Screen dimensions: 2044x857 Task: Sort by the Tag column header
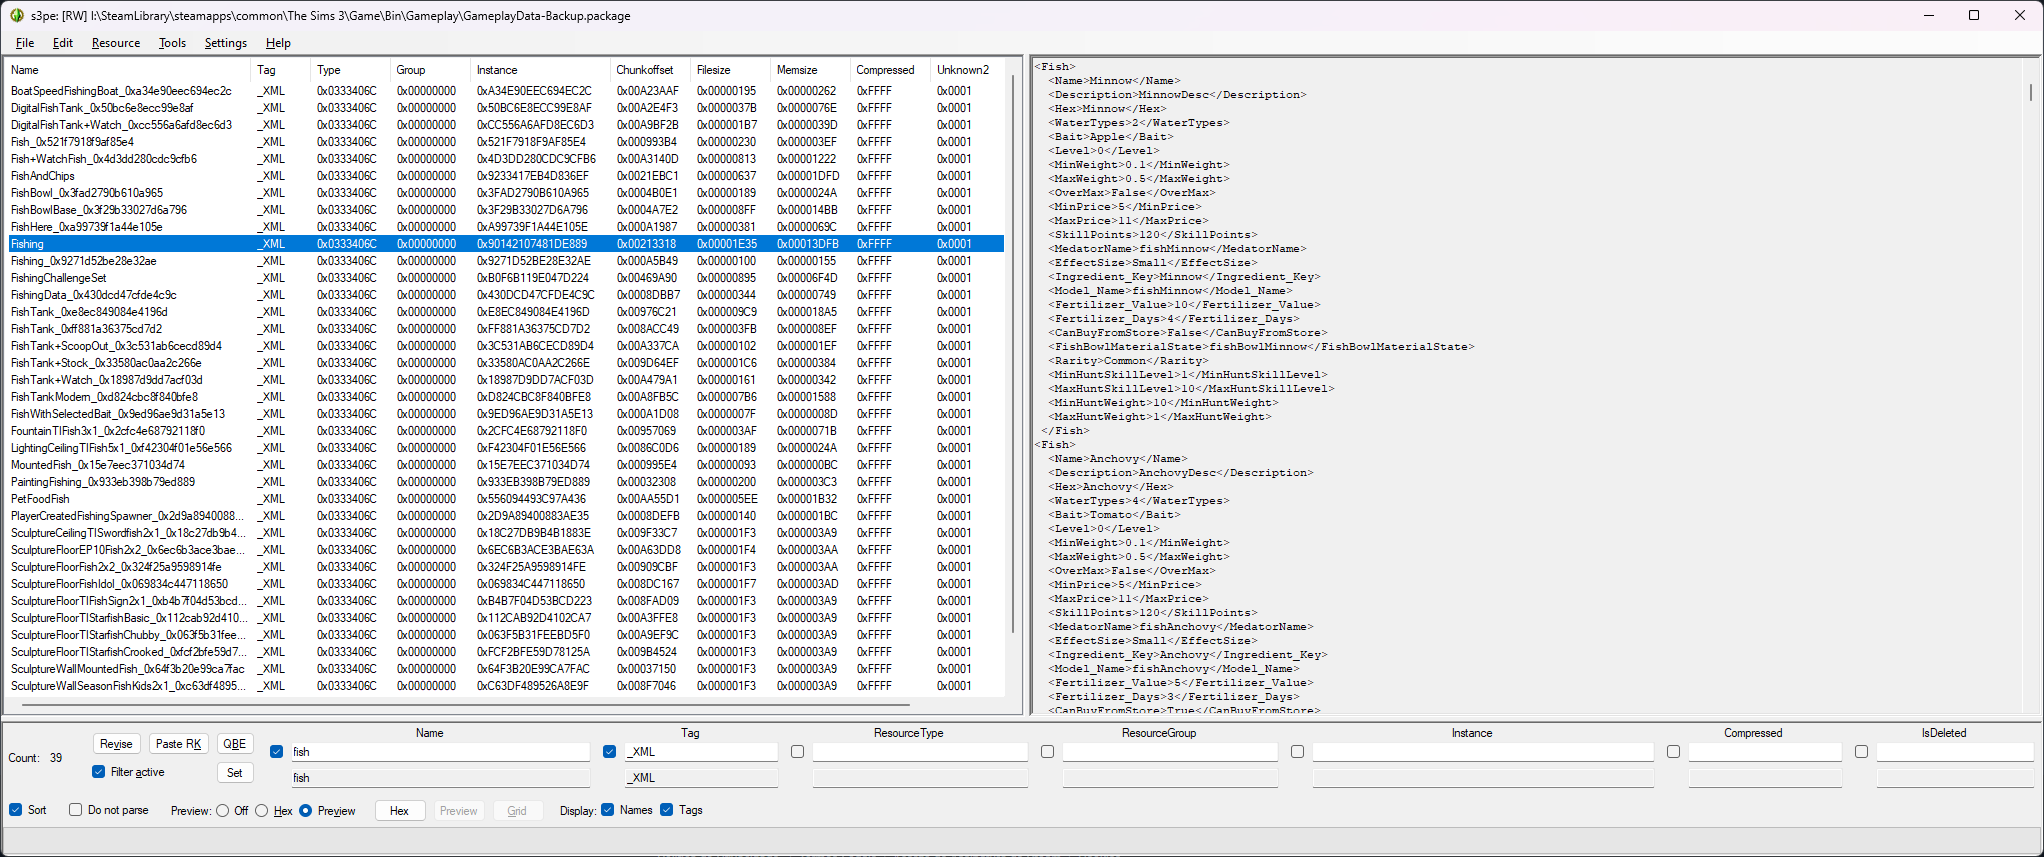pos(281,70)
